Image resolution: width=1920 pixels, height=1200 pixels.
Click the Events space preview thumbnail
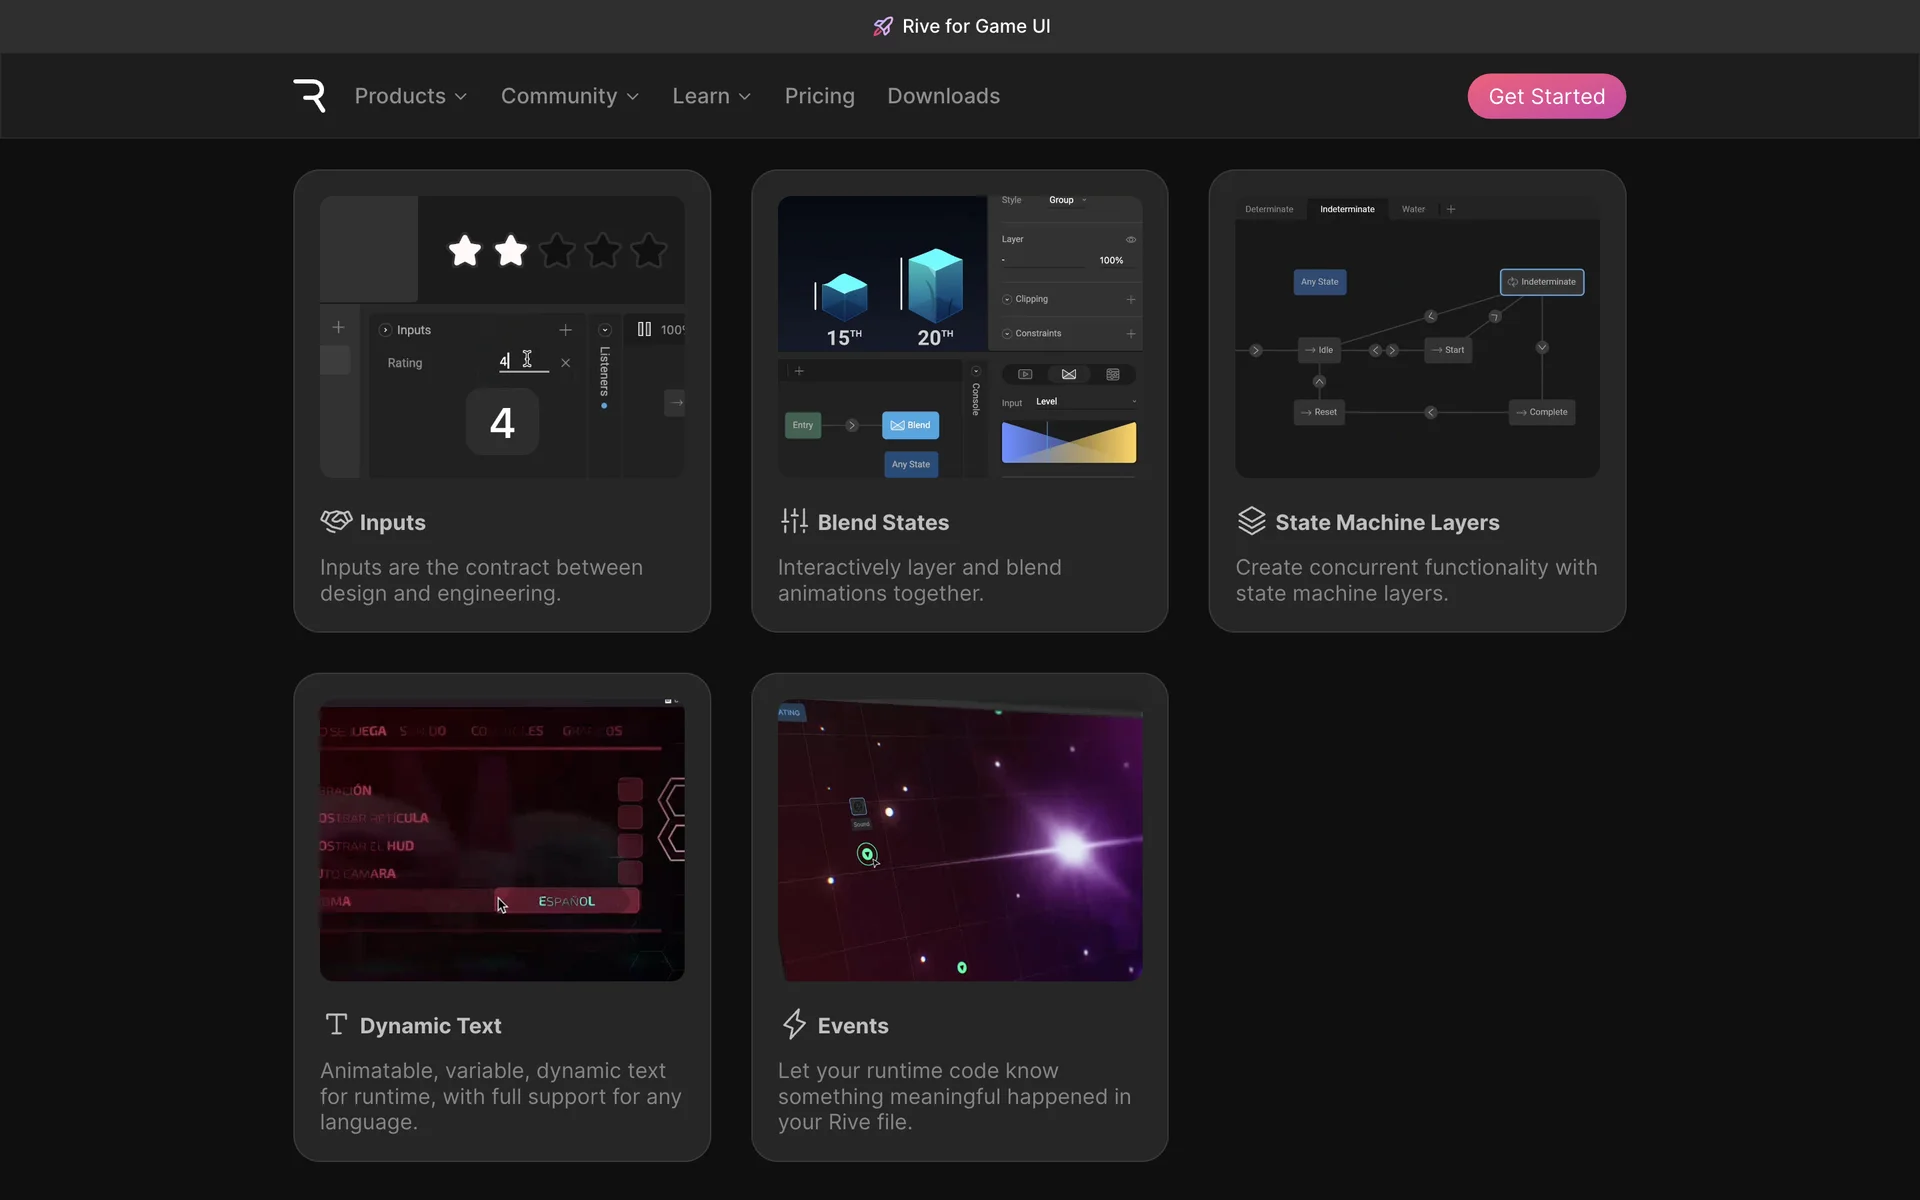click(960, 840)
